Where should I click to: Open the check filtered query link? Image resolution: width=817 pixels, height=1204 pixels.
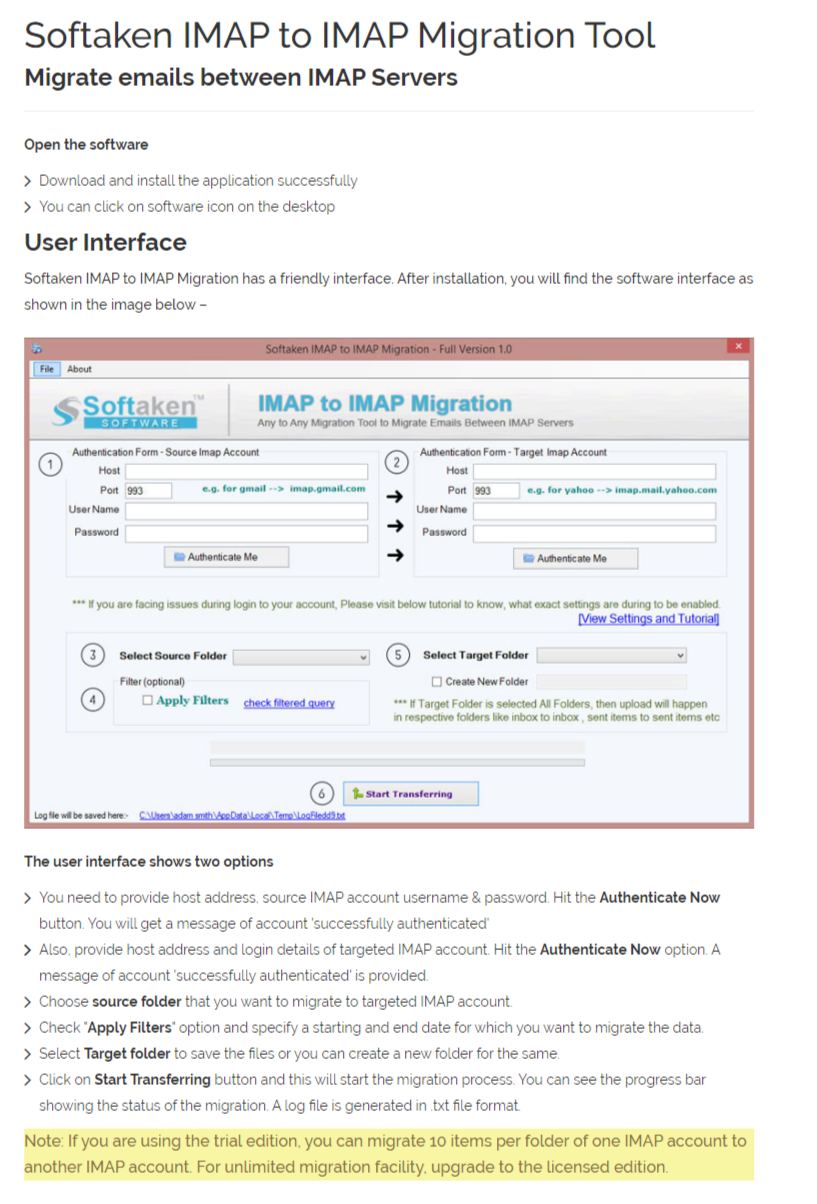click(289, 703)
